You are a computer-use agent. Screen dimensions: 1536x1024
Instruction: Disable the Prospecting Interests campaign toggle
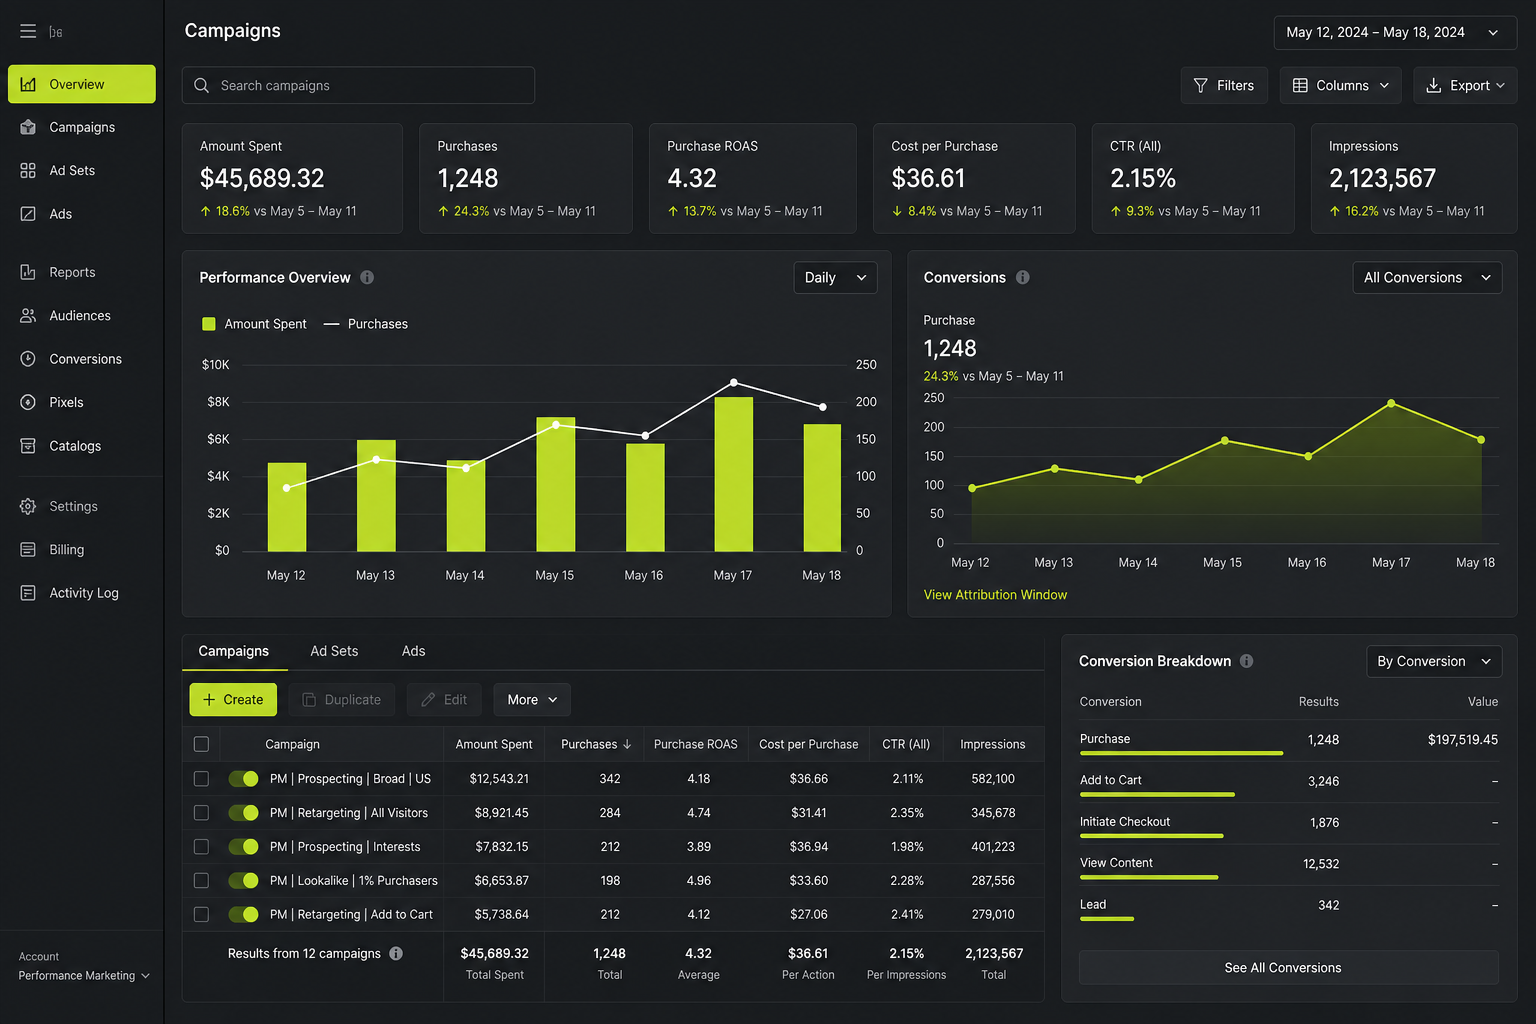point(244,847)
